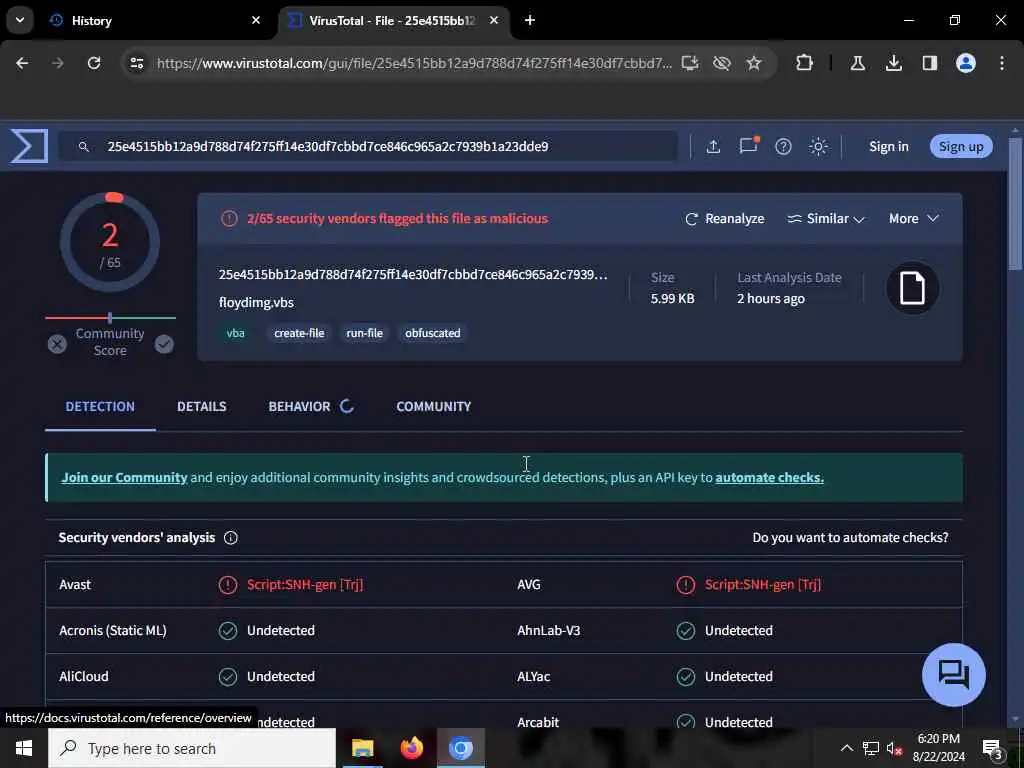
Task: Vote negative with the community X icon
Action: (57, 344)
